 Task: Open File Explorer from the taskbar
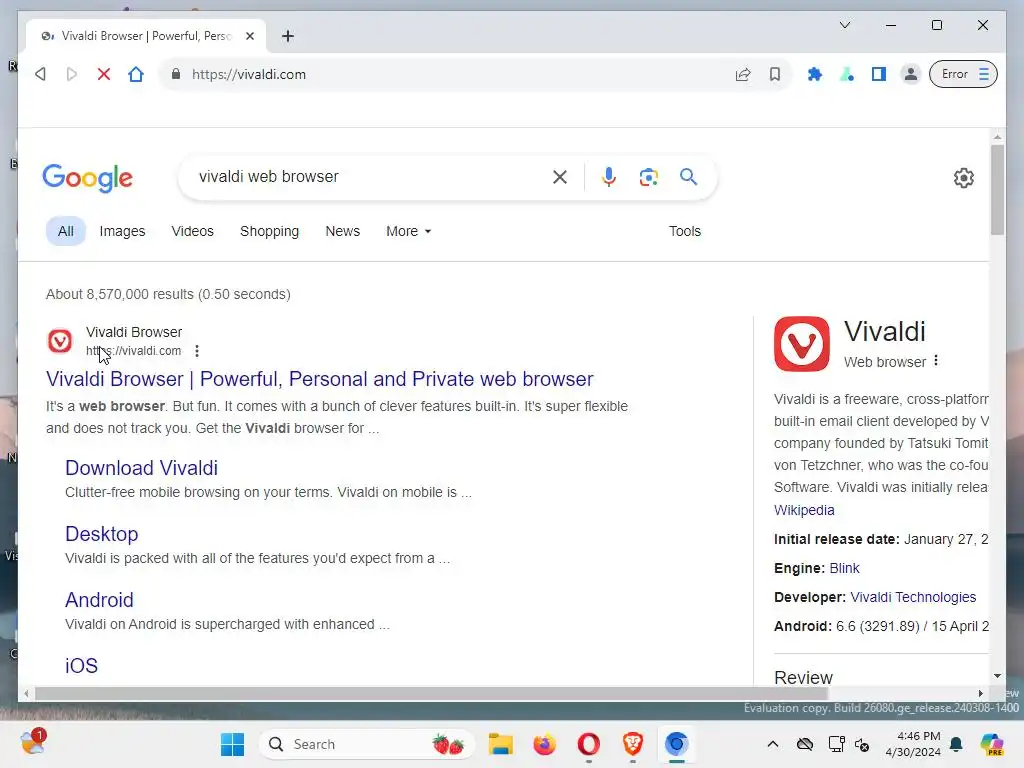pos(501,744)
